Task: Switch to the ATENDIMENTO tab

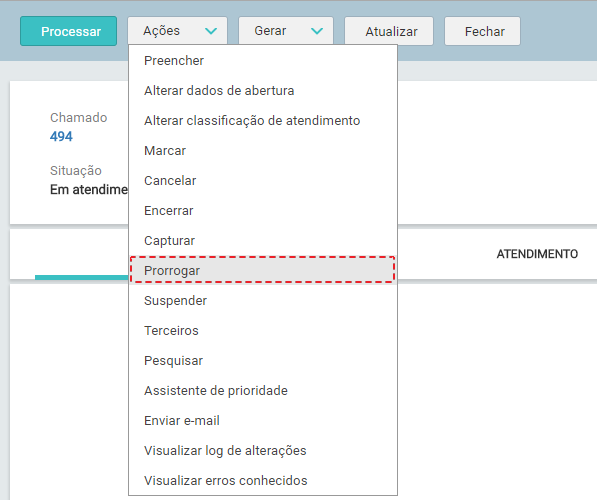Action: pyautogui.click(x=537, y=254)
